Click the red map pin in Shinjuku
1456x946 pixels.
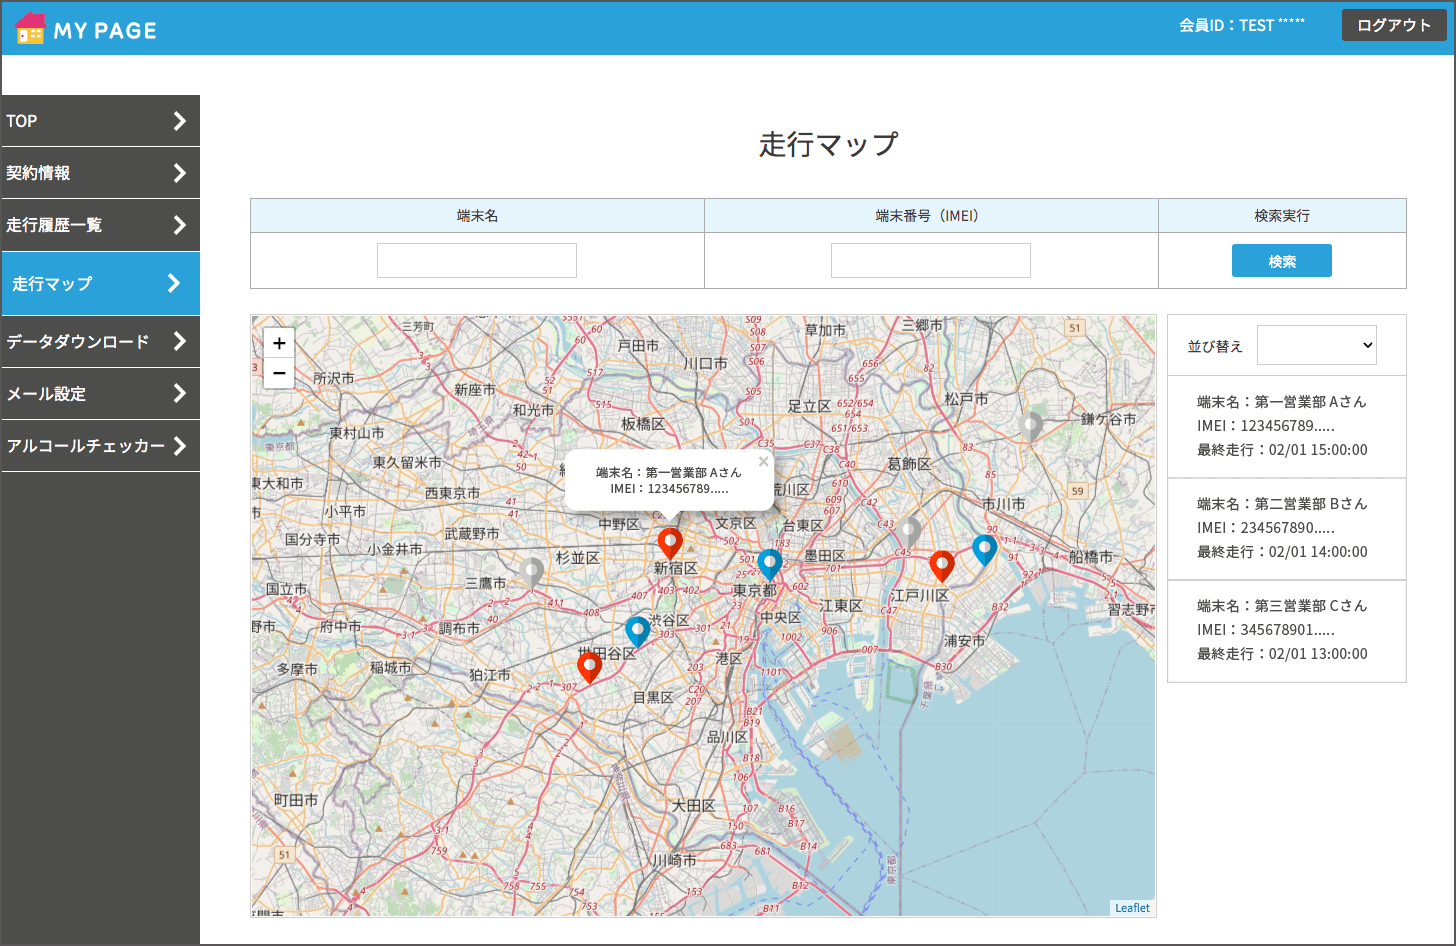click(670, 542)
